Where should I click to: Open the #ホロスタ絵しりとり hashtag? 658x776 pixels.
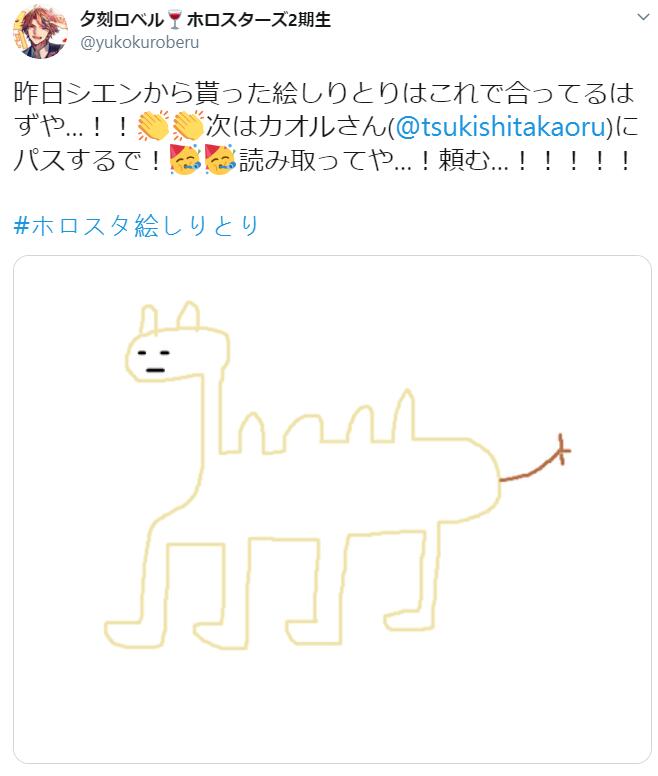coord(136,226)
